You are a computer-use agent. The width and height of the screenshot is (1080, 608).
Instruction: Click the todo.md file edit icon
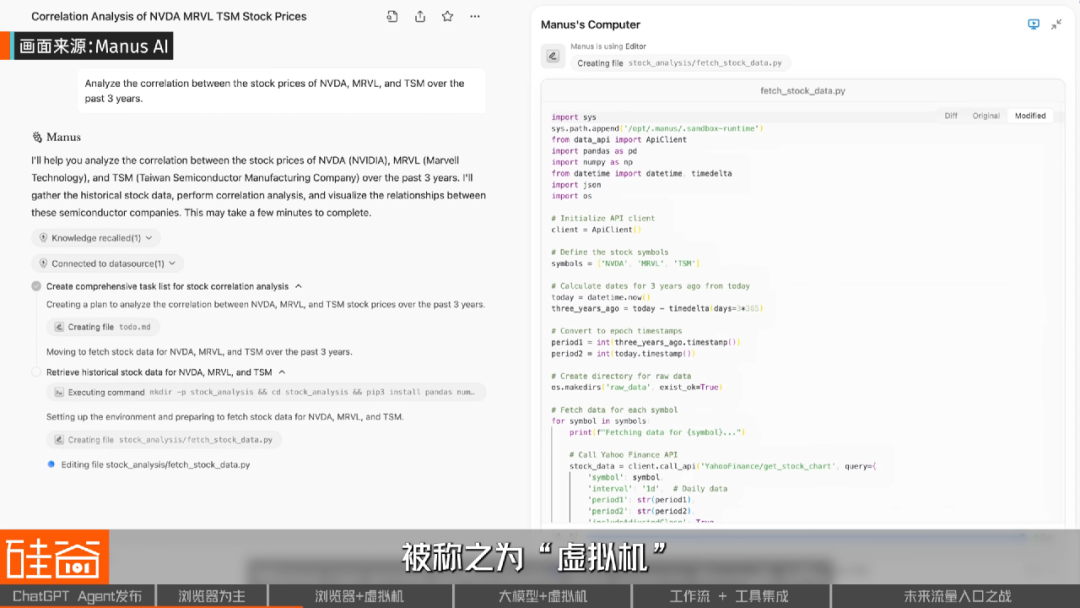pyautogui.click(x=59, y=327)
